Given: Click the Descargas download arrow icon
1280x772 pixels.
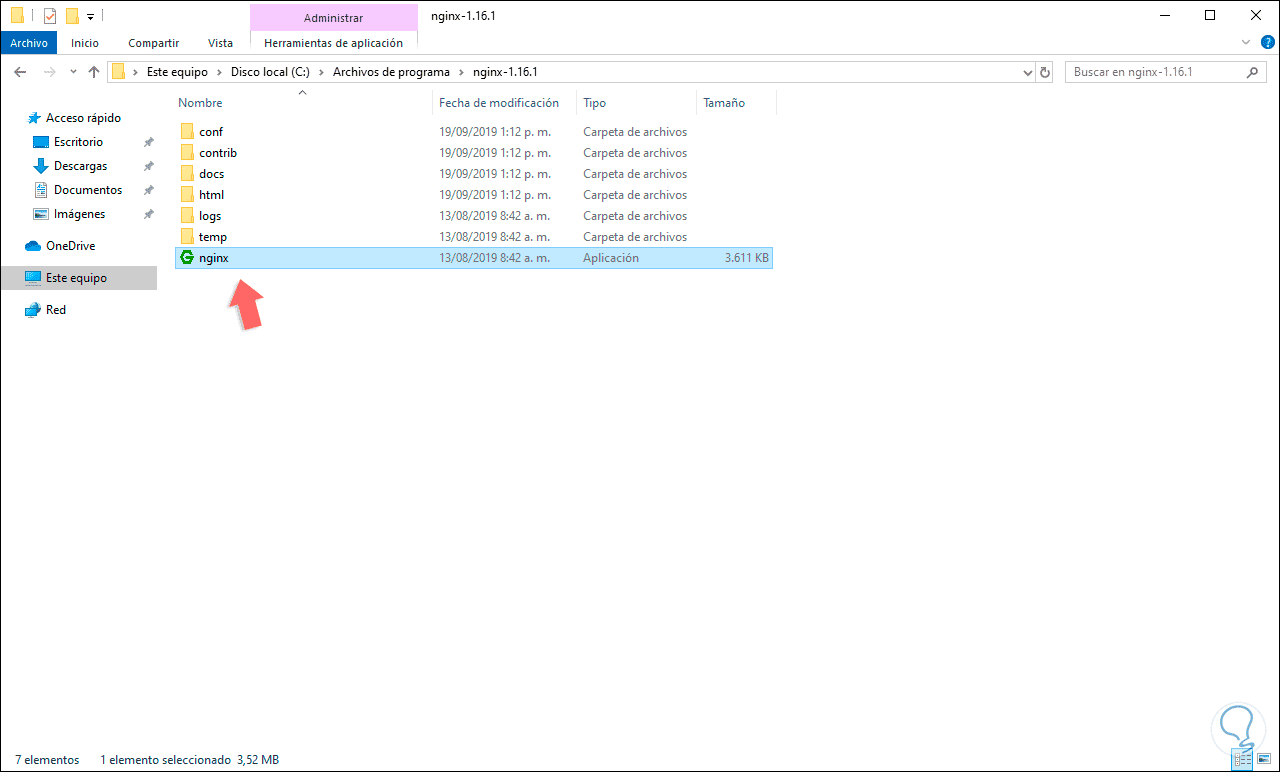Looking at the screenshot, I should (x=41, y=166).
